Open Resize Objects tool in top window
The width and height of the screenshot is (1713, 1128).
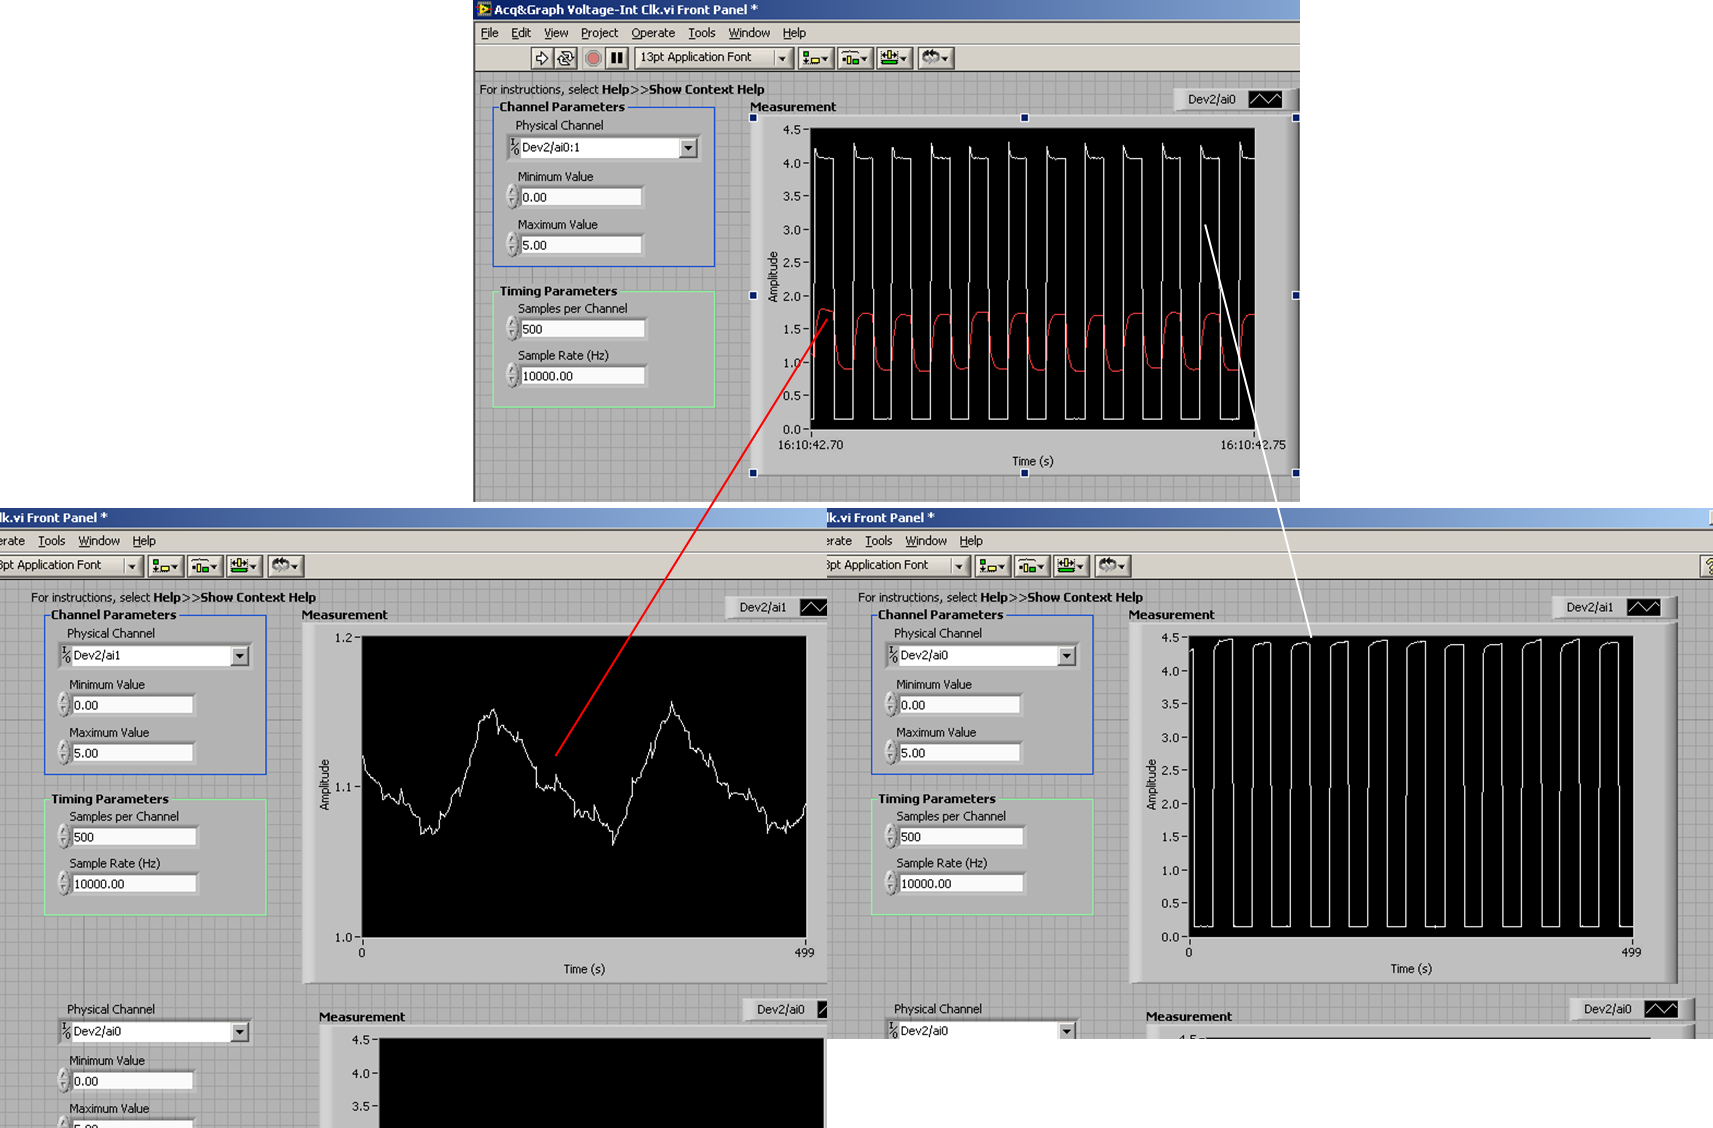click(x=893, y=58)
